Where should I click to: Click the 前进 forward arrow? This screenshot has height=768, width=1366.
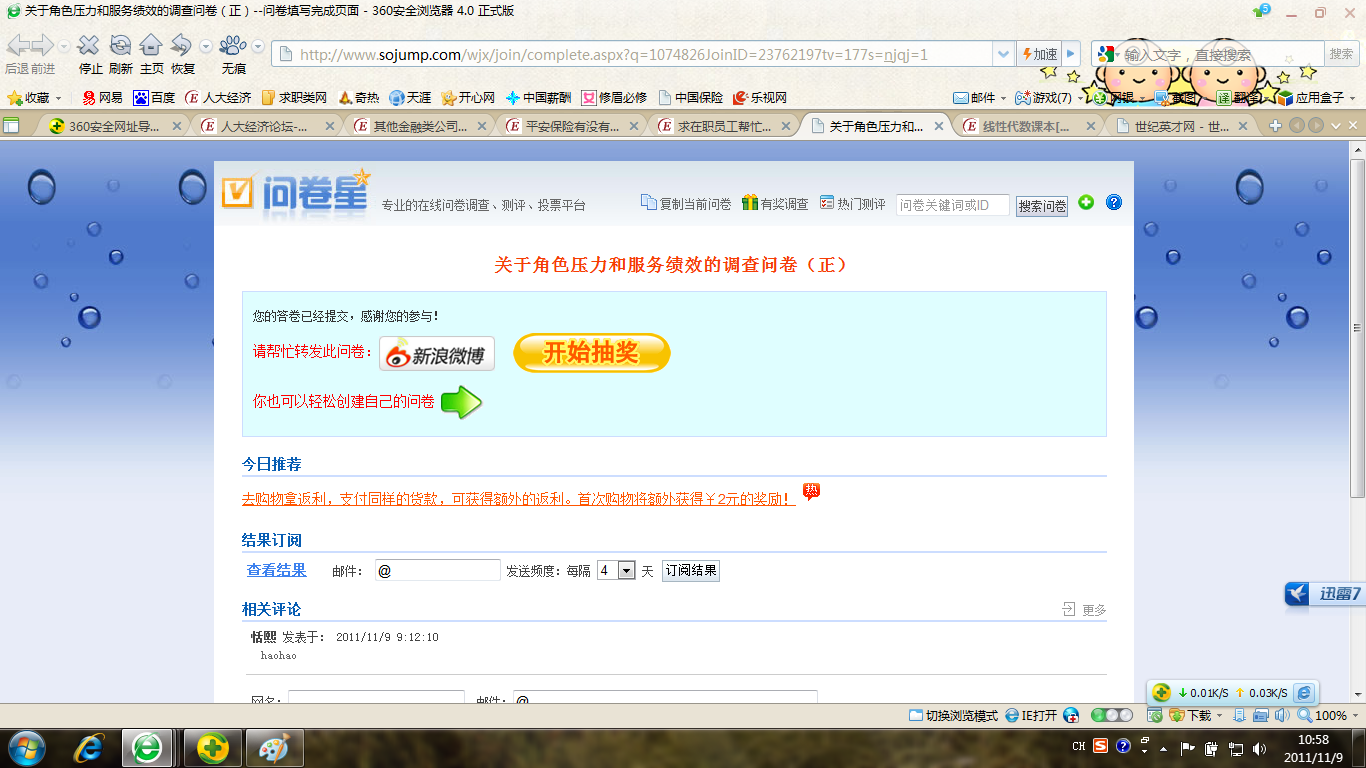pos(42,45)
